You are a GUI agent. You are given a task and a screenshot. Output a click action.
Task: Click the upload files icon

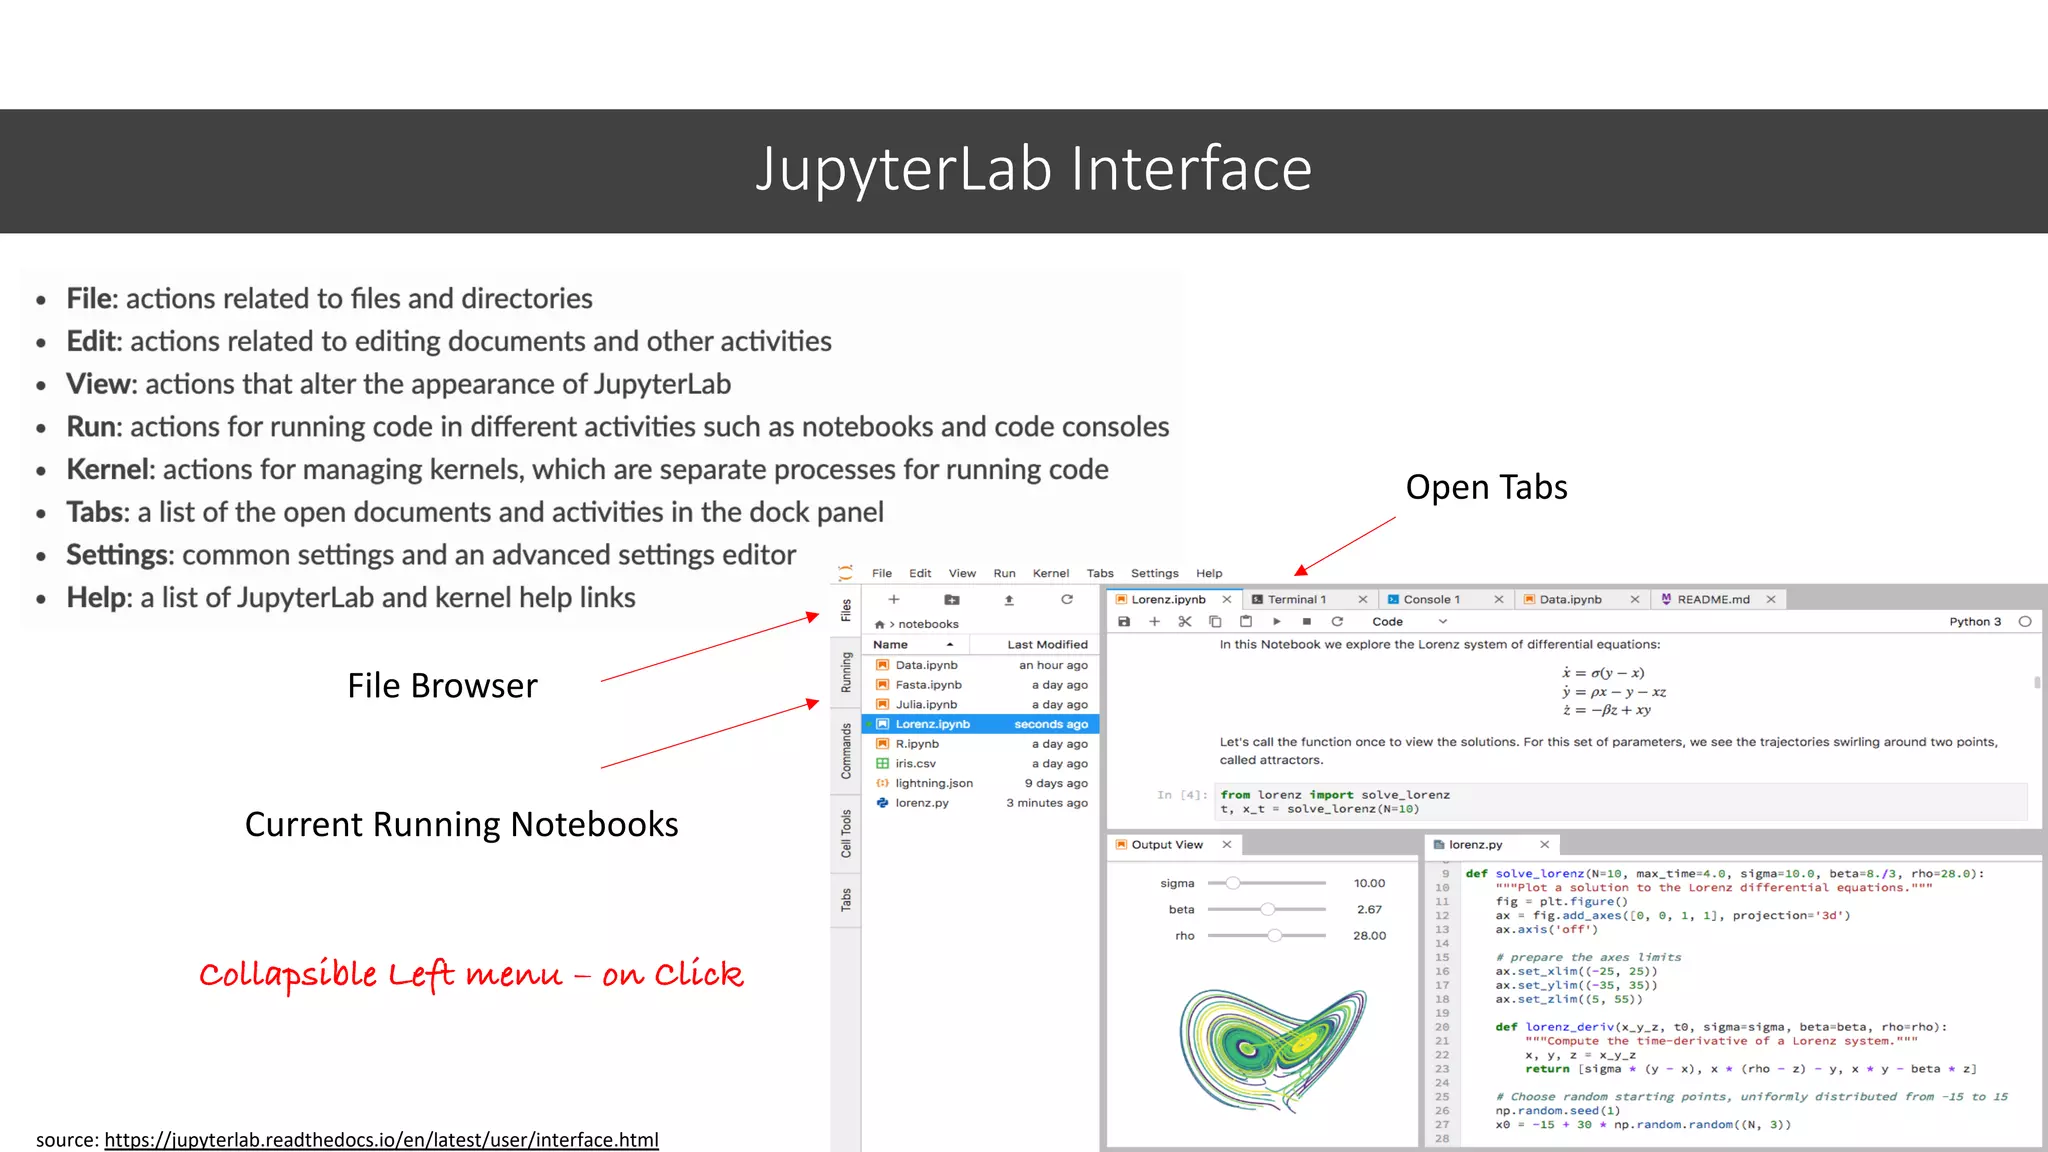pyautogui.click(x=1009, y=599)
